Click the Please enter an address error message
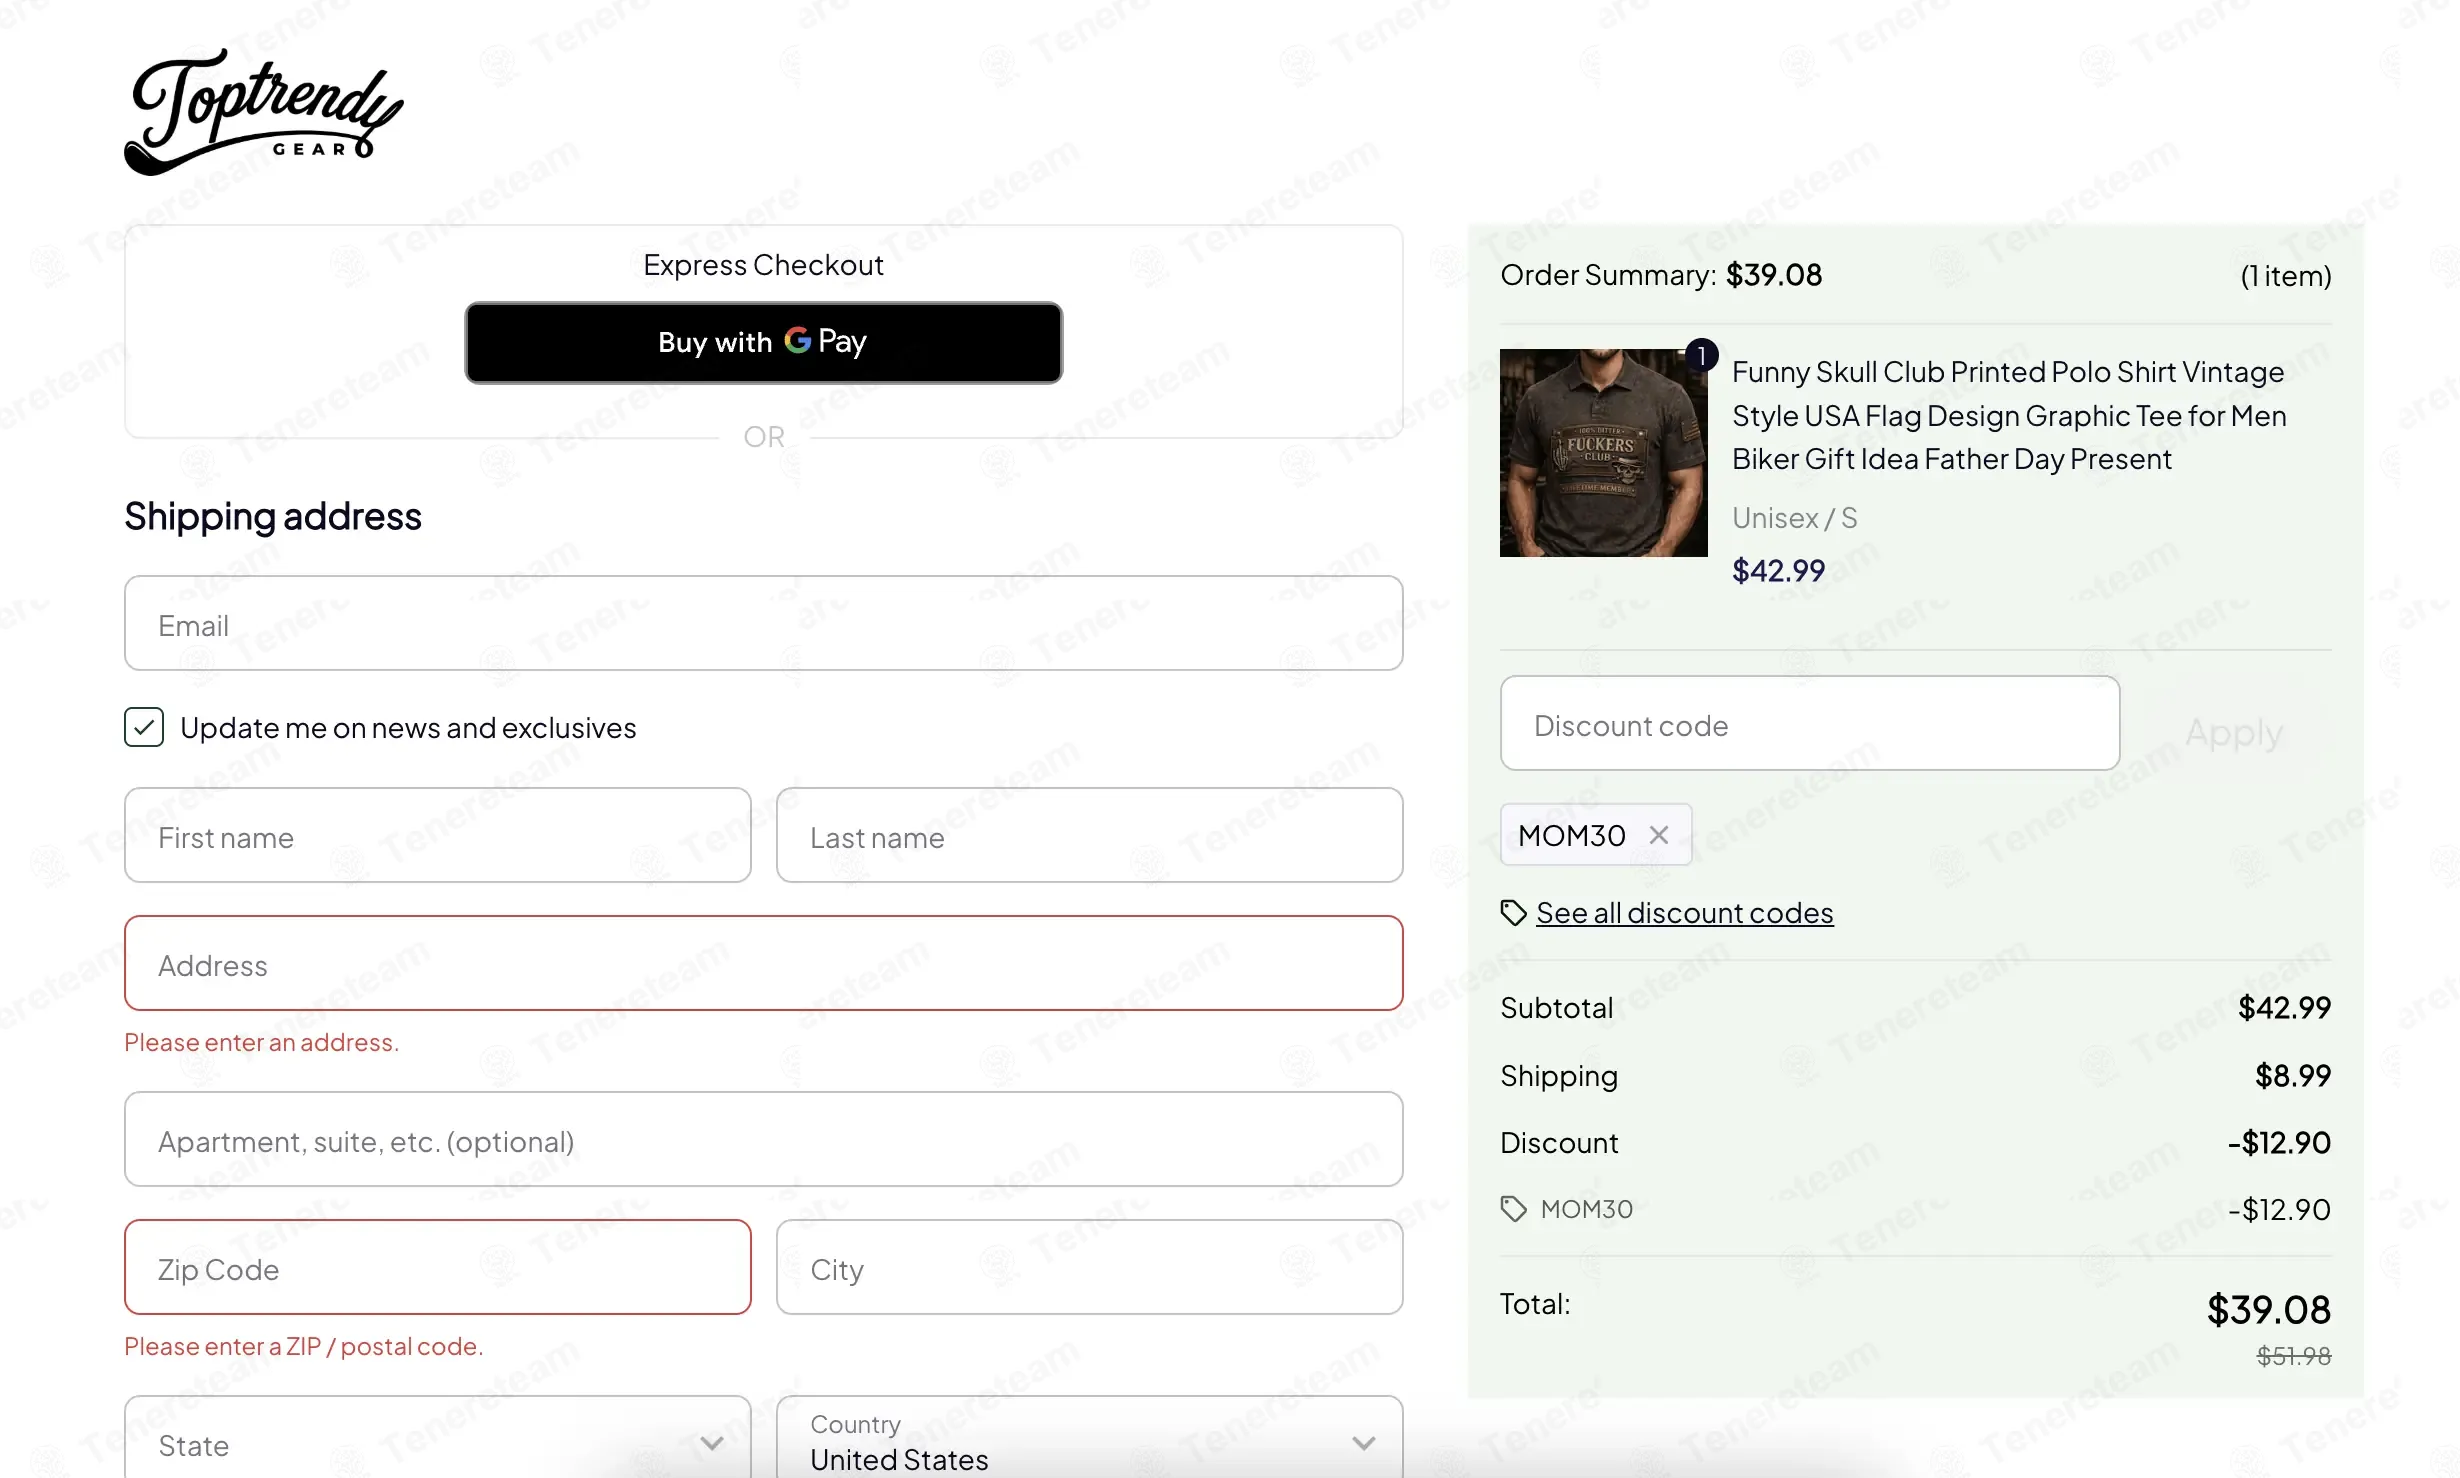The height and width of the screenshot is (1478, 2460). [x=262, y=1042]
